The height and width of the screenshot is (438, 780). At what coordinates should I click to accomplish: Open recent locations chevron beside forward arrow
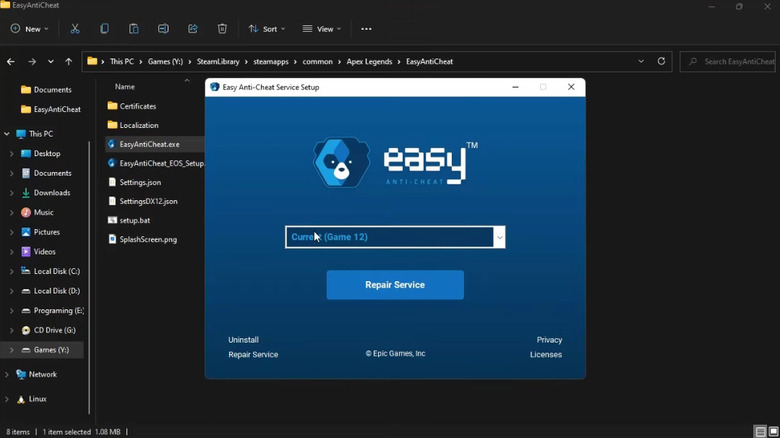[x=50, y=62]
